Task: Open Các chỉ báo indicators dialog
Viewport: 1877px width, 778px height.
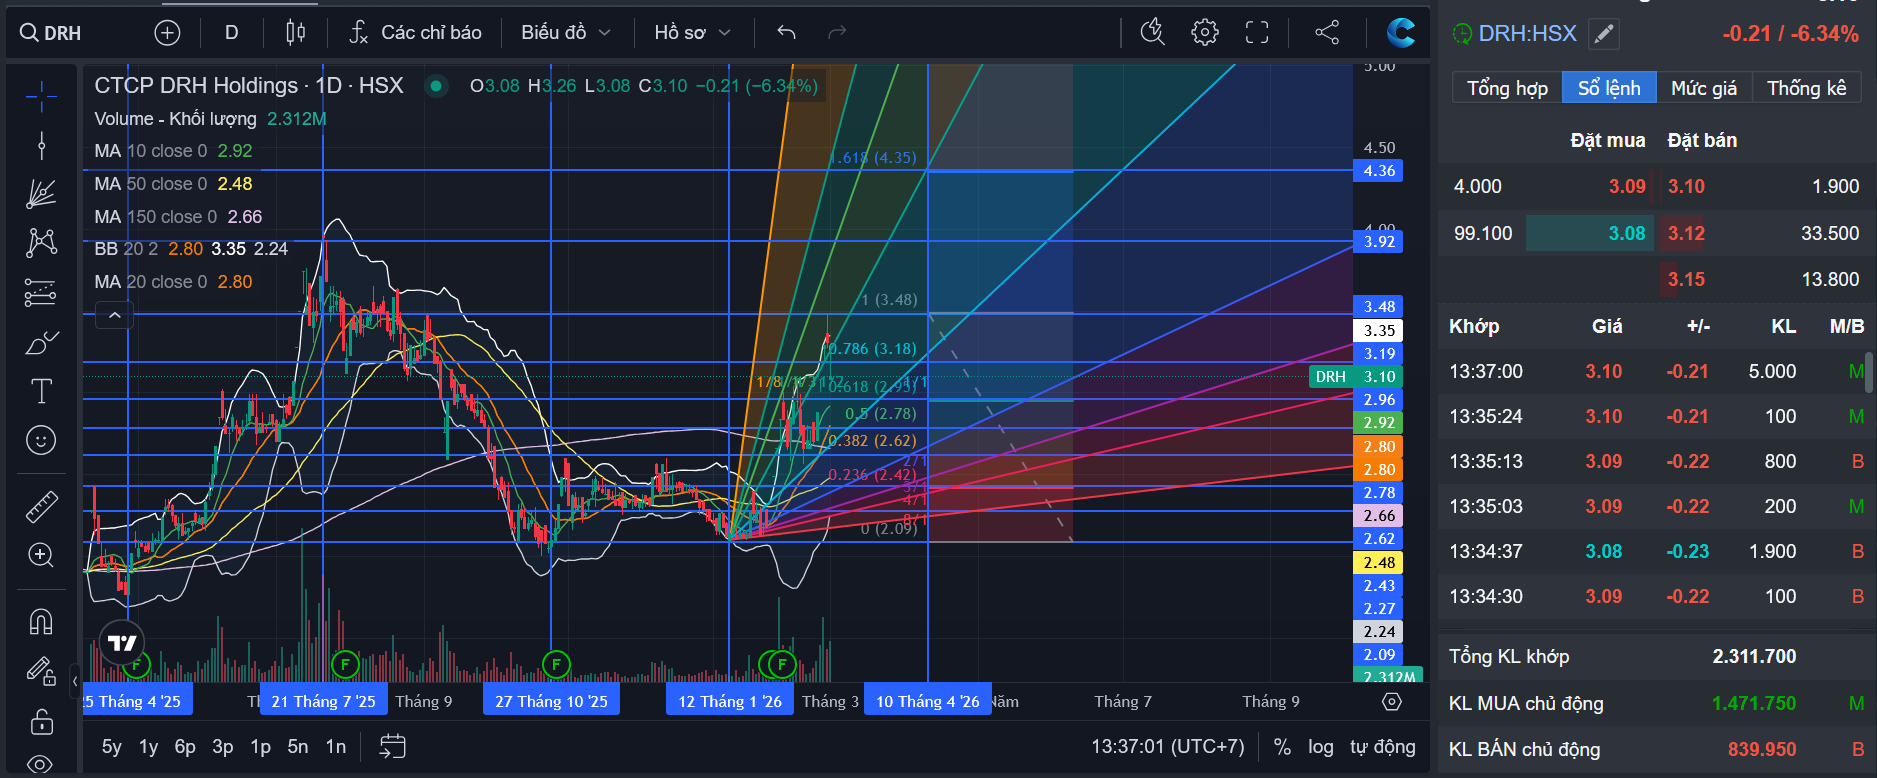Action: (x=415, y=33)
